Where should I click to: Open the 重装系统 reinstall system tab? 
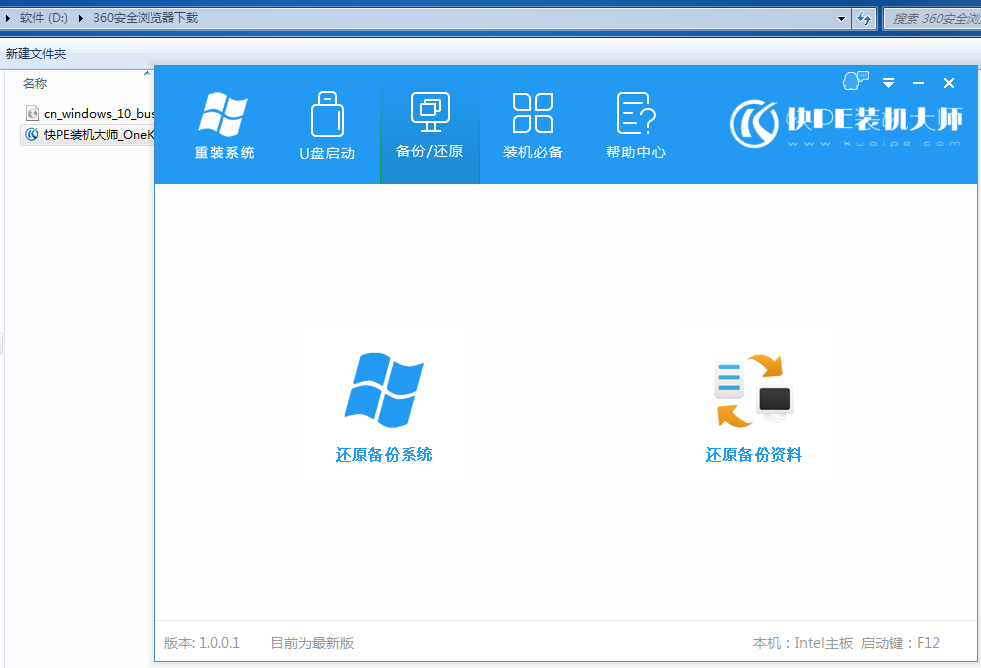[224, 126]
